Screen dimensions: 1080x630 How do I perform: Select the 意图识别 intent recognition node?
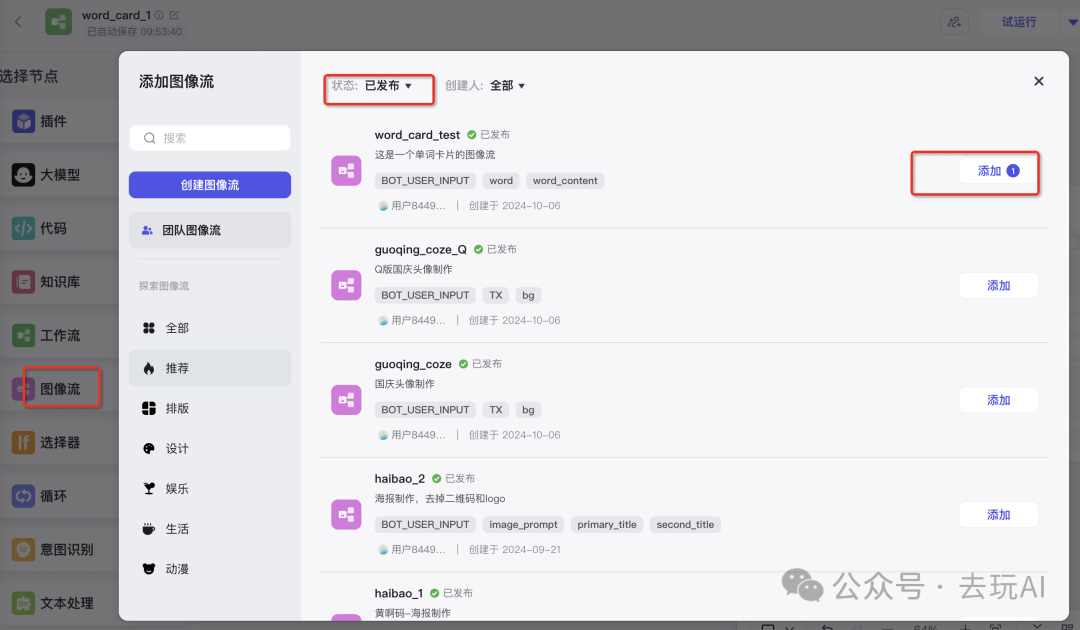59,549
